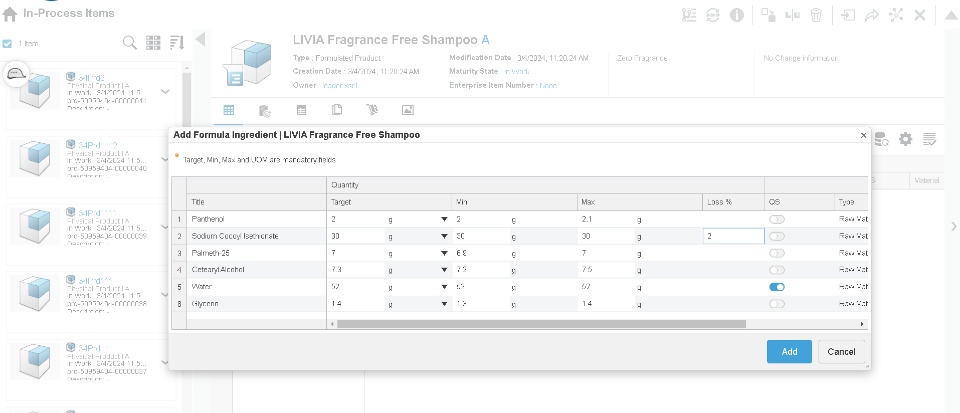Click the Cancel button in the dialog
The image size is (960, 413).
coord(841,352)
